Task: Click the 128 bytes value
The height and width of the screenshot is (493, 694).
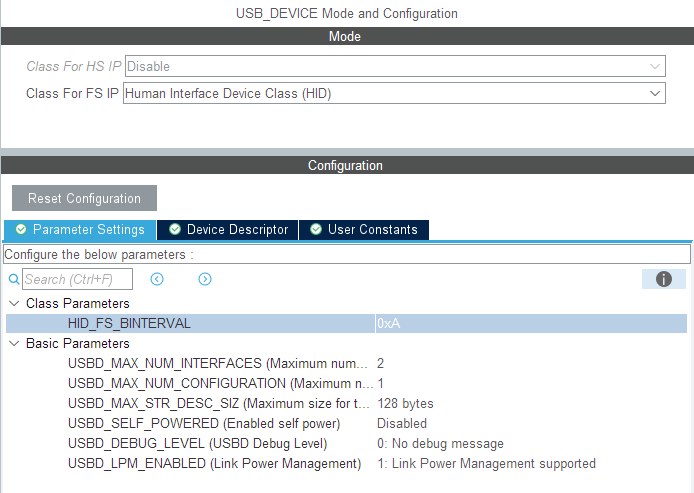Action: (x=405, y=404)
